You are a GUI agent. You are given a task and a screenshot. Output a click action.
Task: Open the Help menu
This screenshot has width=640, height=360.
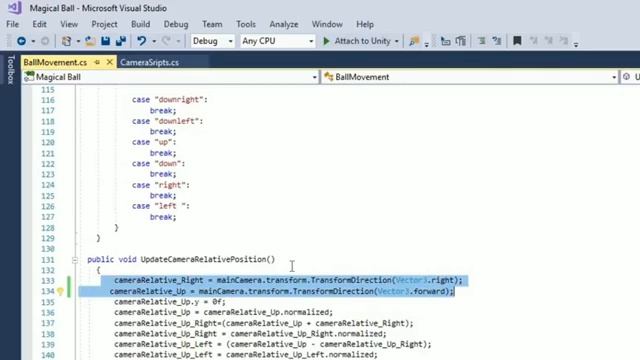point(365,24)
